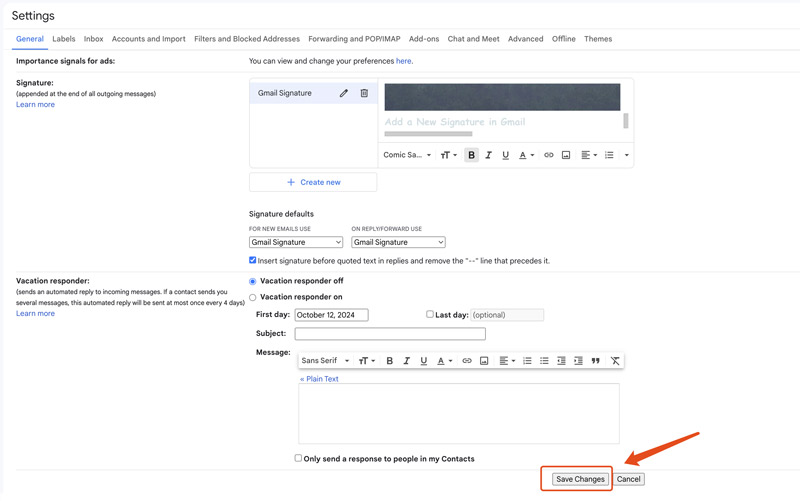Toggle bold in vacation message toolbar

(389, 361)
